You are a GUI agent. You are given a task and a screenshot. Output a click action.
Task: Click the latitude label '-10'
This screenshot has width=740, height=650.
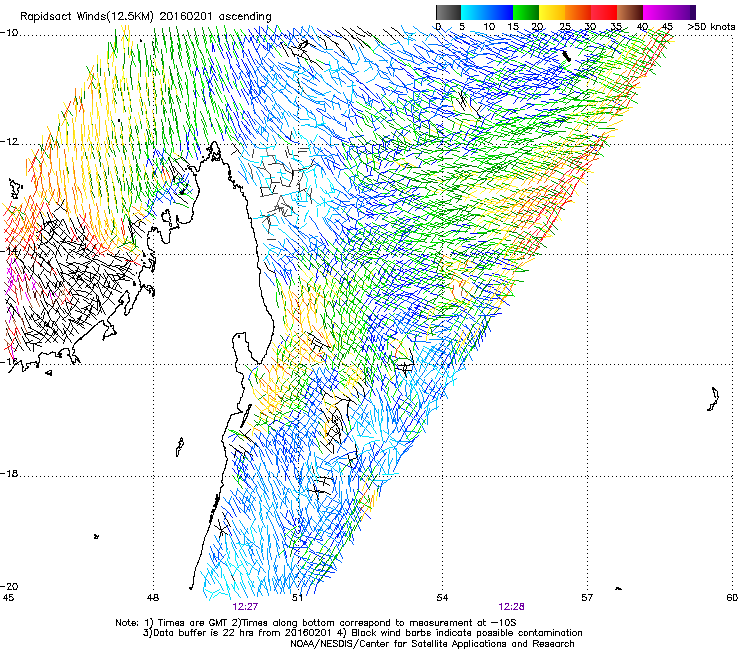[9, 33]
